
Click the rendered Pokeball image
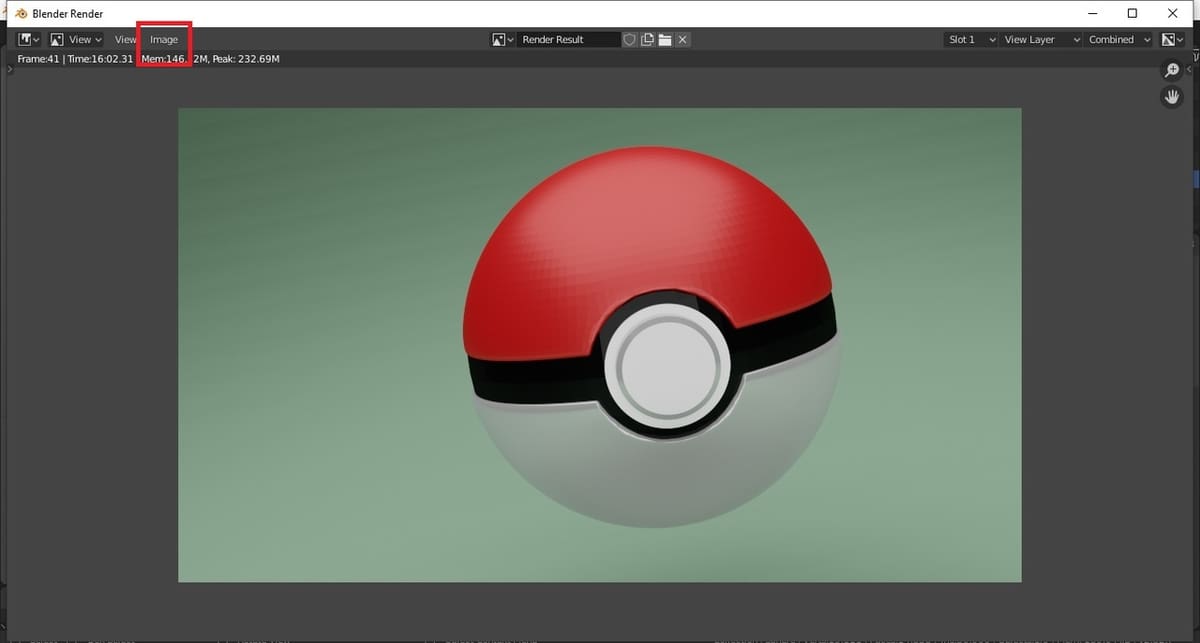pos(600,345)
